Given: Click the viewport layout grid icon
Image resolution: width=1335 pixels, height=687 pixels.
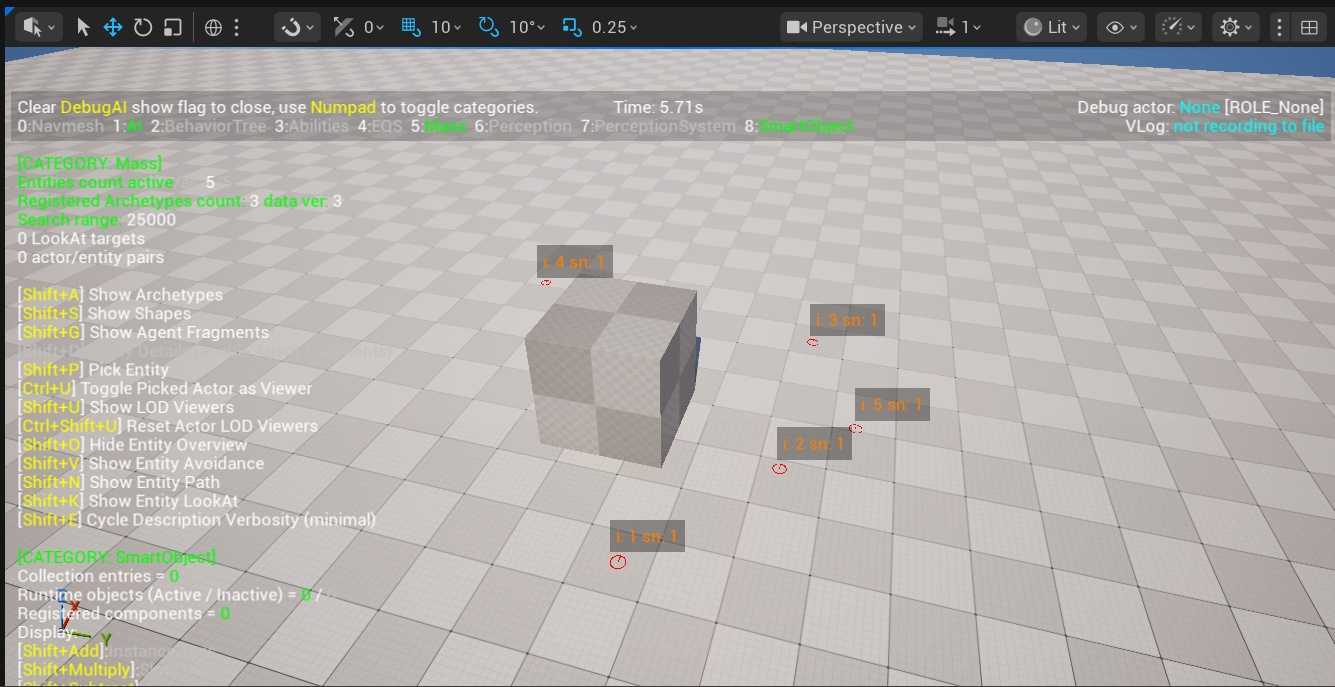Looking at the screenshot, I should point(1309,27).
